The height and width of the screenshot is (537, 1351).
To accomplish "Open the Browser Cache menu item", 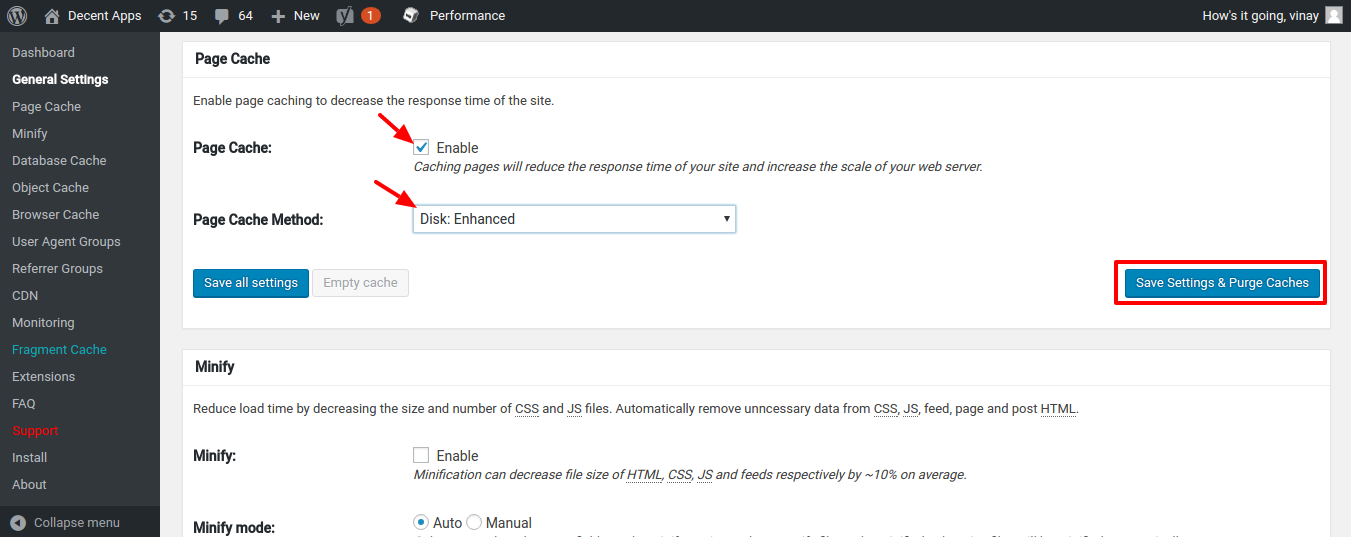I will pyautogui.click(x=55, y=214).
